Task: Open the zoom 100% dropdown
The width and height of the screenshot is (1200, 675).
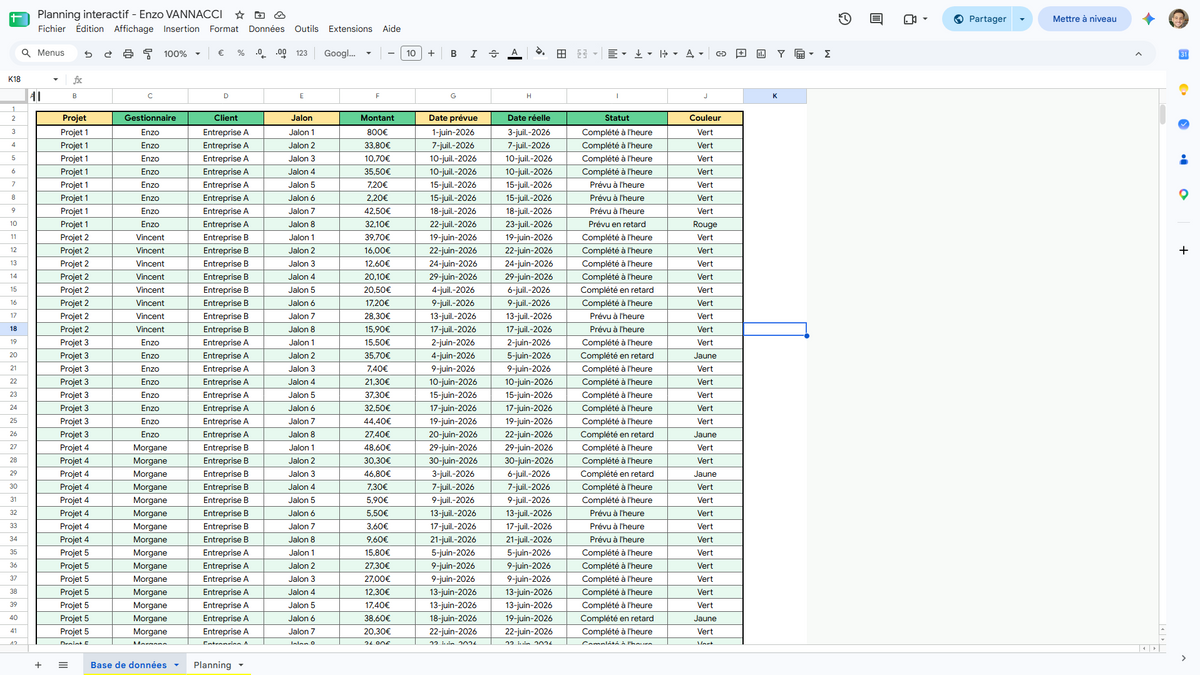Action: pyautogui.click(x=182, y=54)
